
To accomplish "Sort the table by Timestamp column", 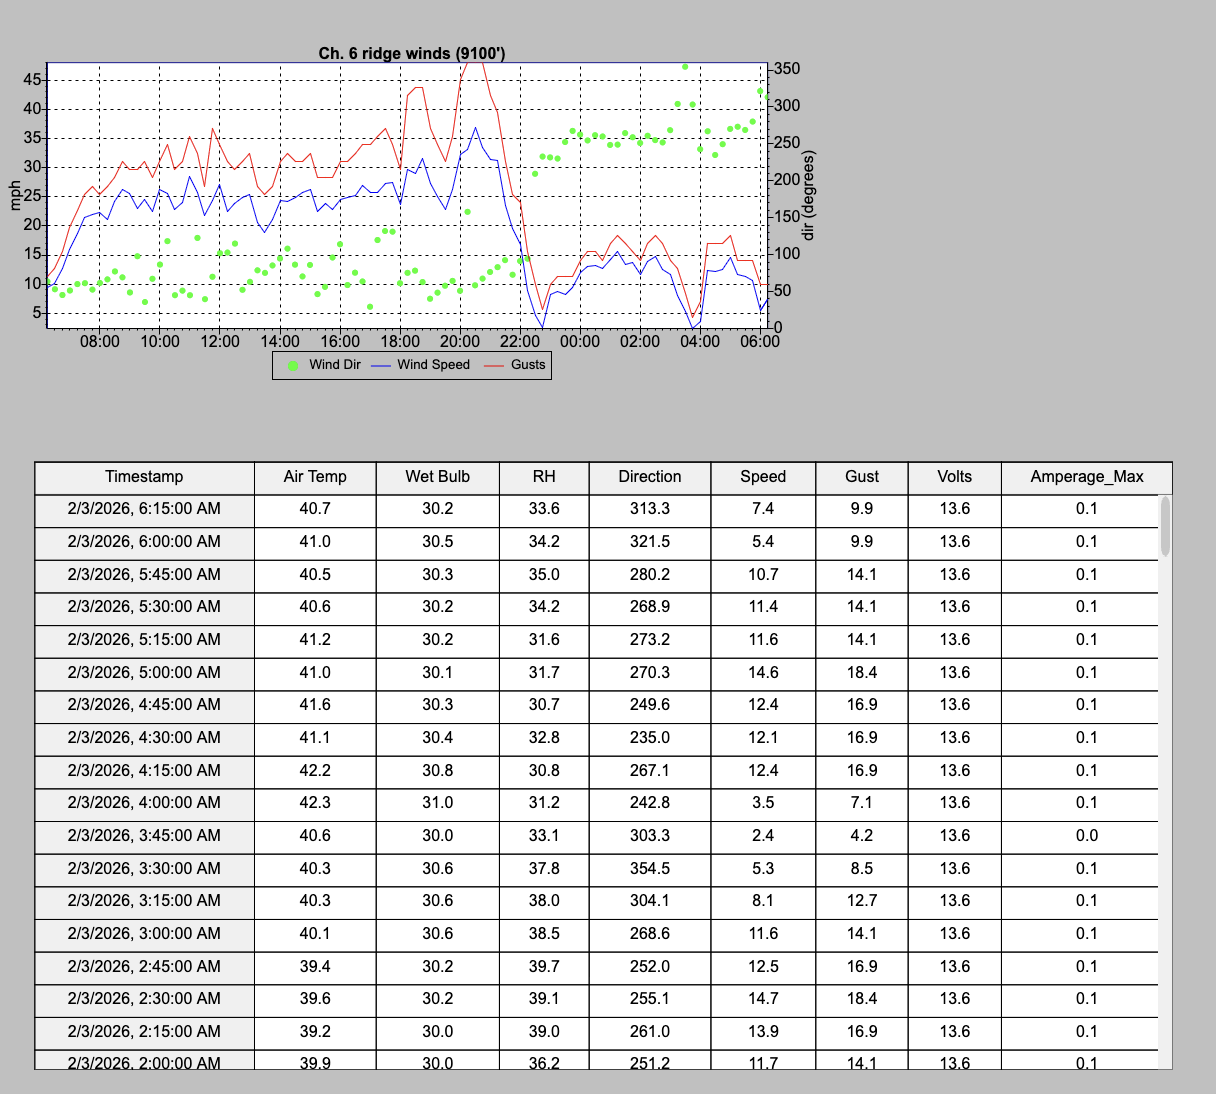I will (144, 477).
